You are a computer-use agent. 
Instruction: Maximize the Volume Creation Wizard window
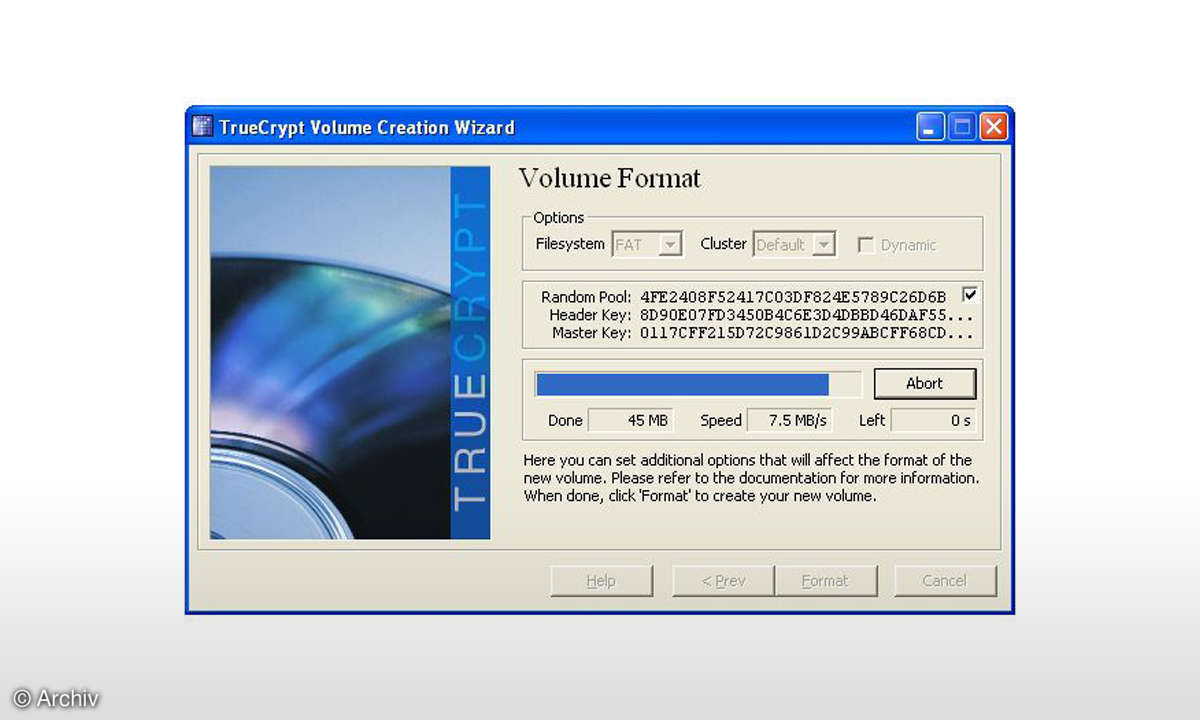(961, 127)
